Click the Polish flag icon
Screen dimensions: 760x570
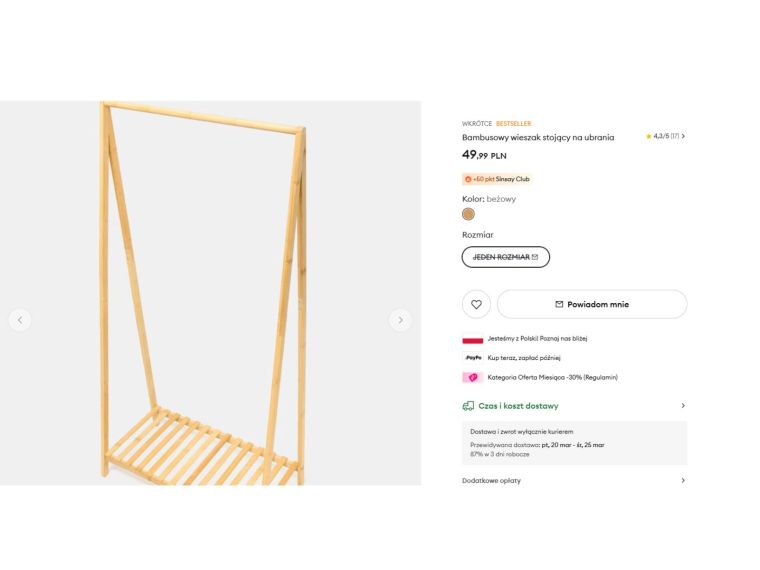[x=472, y=339]
